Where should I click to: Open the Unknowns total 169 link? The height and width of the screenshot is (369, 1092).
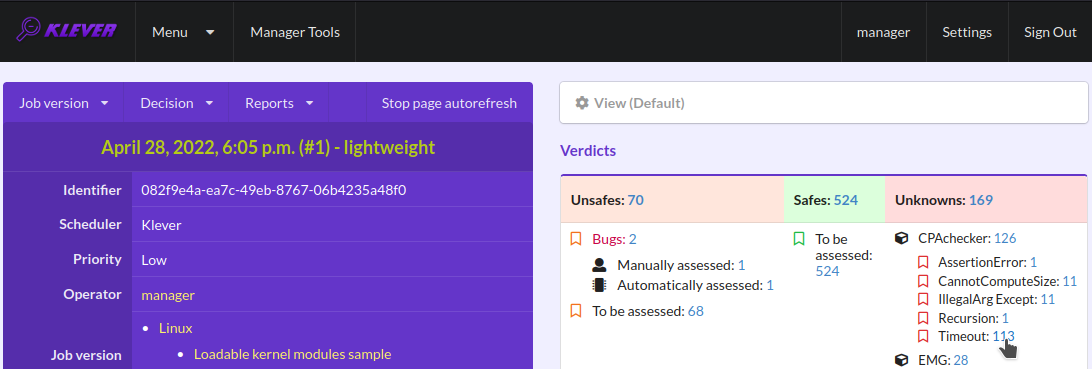[x=981, y=201]
